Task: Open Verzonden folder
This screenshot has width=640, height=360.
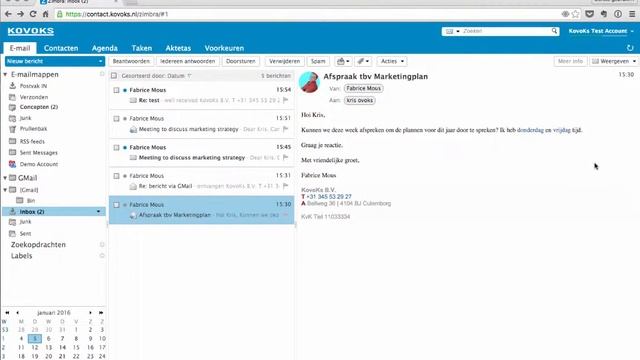Action: click(34, 97)
